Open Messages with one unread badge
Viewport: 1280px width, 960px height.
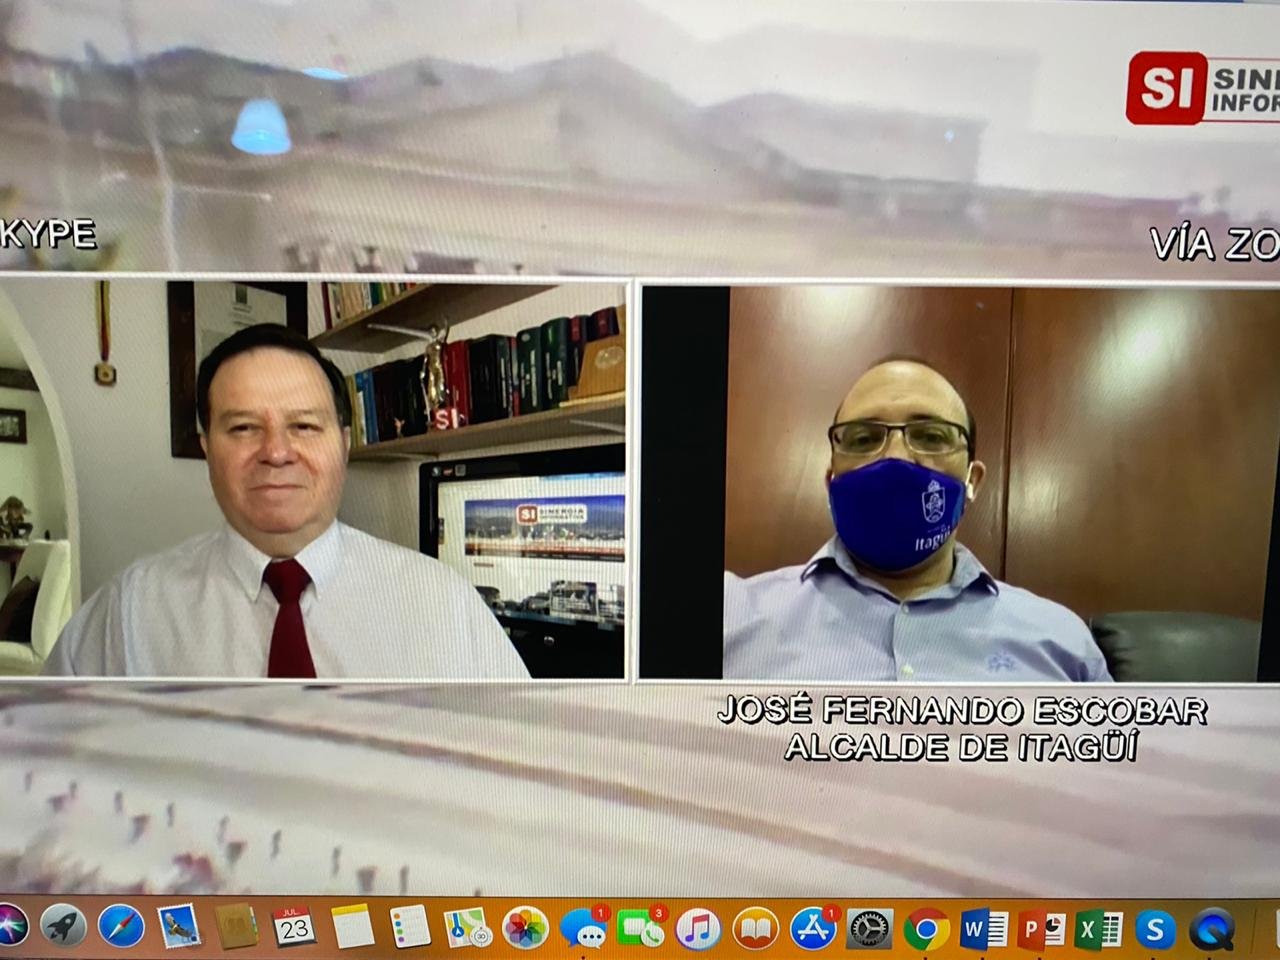[583, 929]
